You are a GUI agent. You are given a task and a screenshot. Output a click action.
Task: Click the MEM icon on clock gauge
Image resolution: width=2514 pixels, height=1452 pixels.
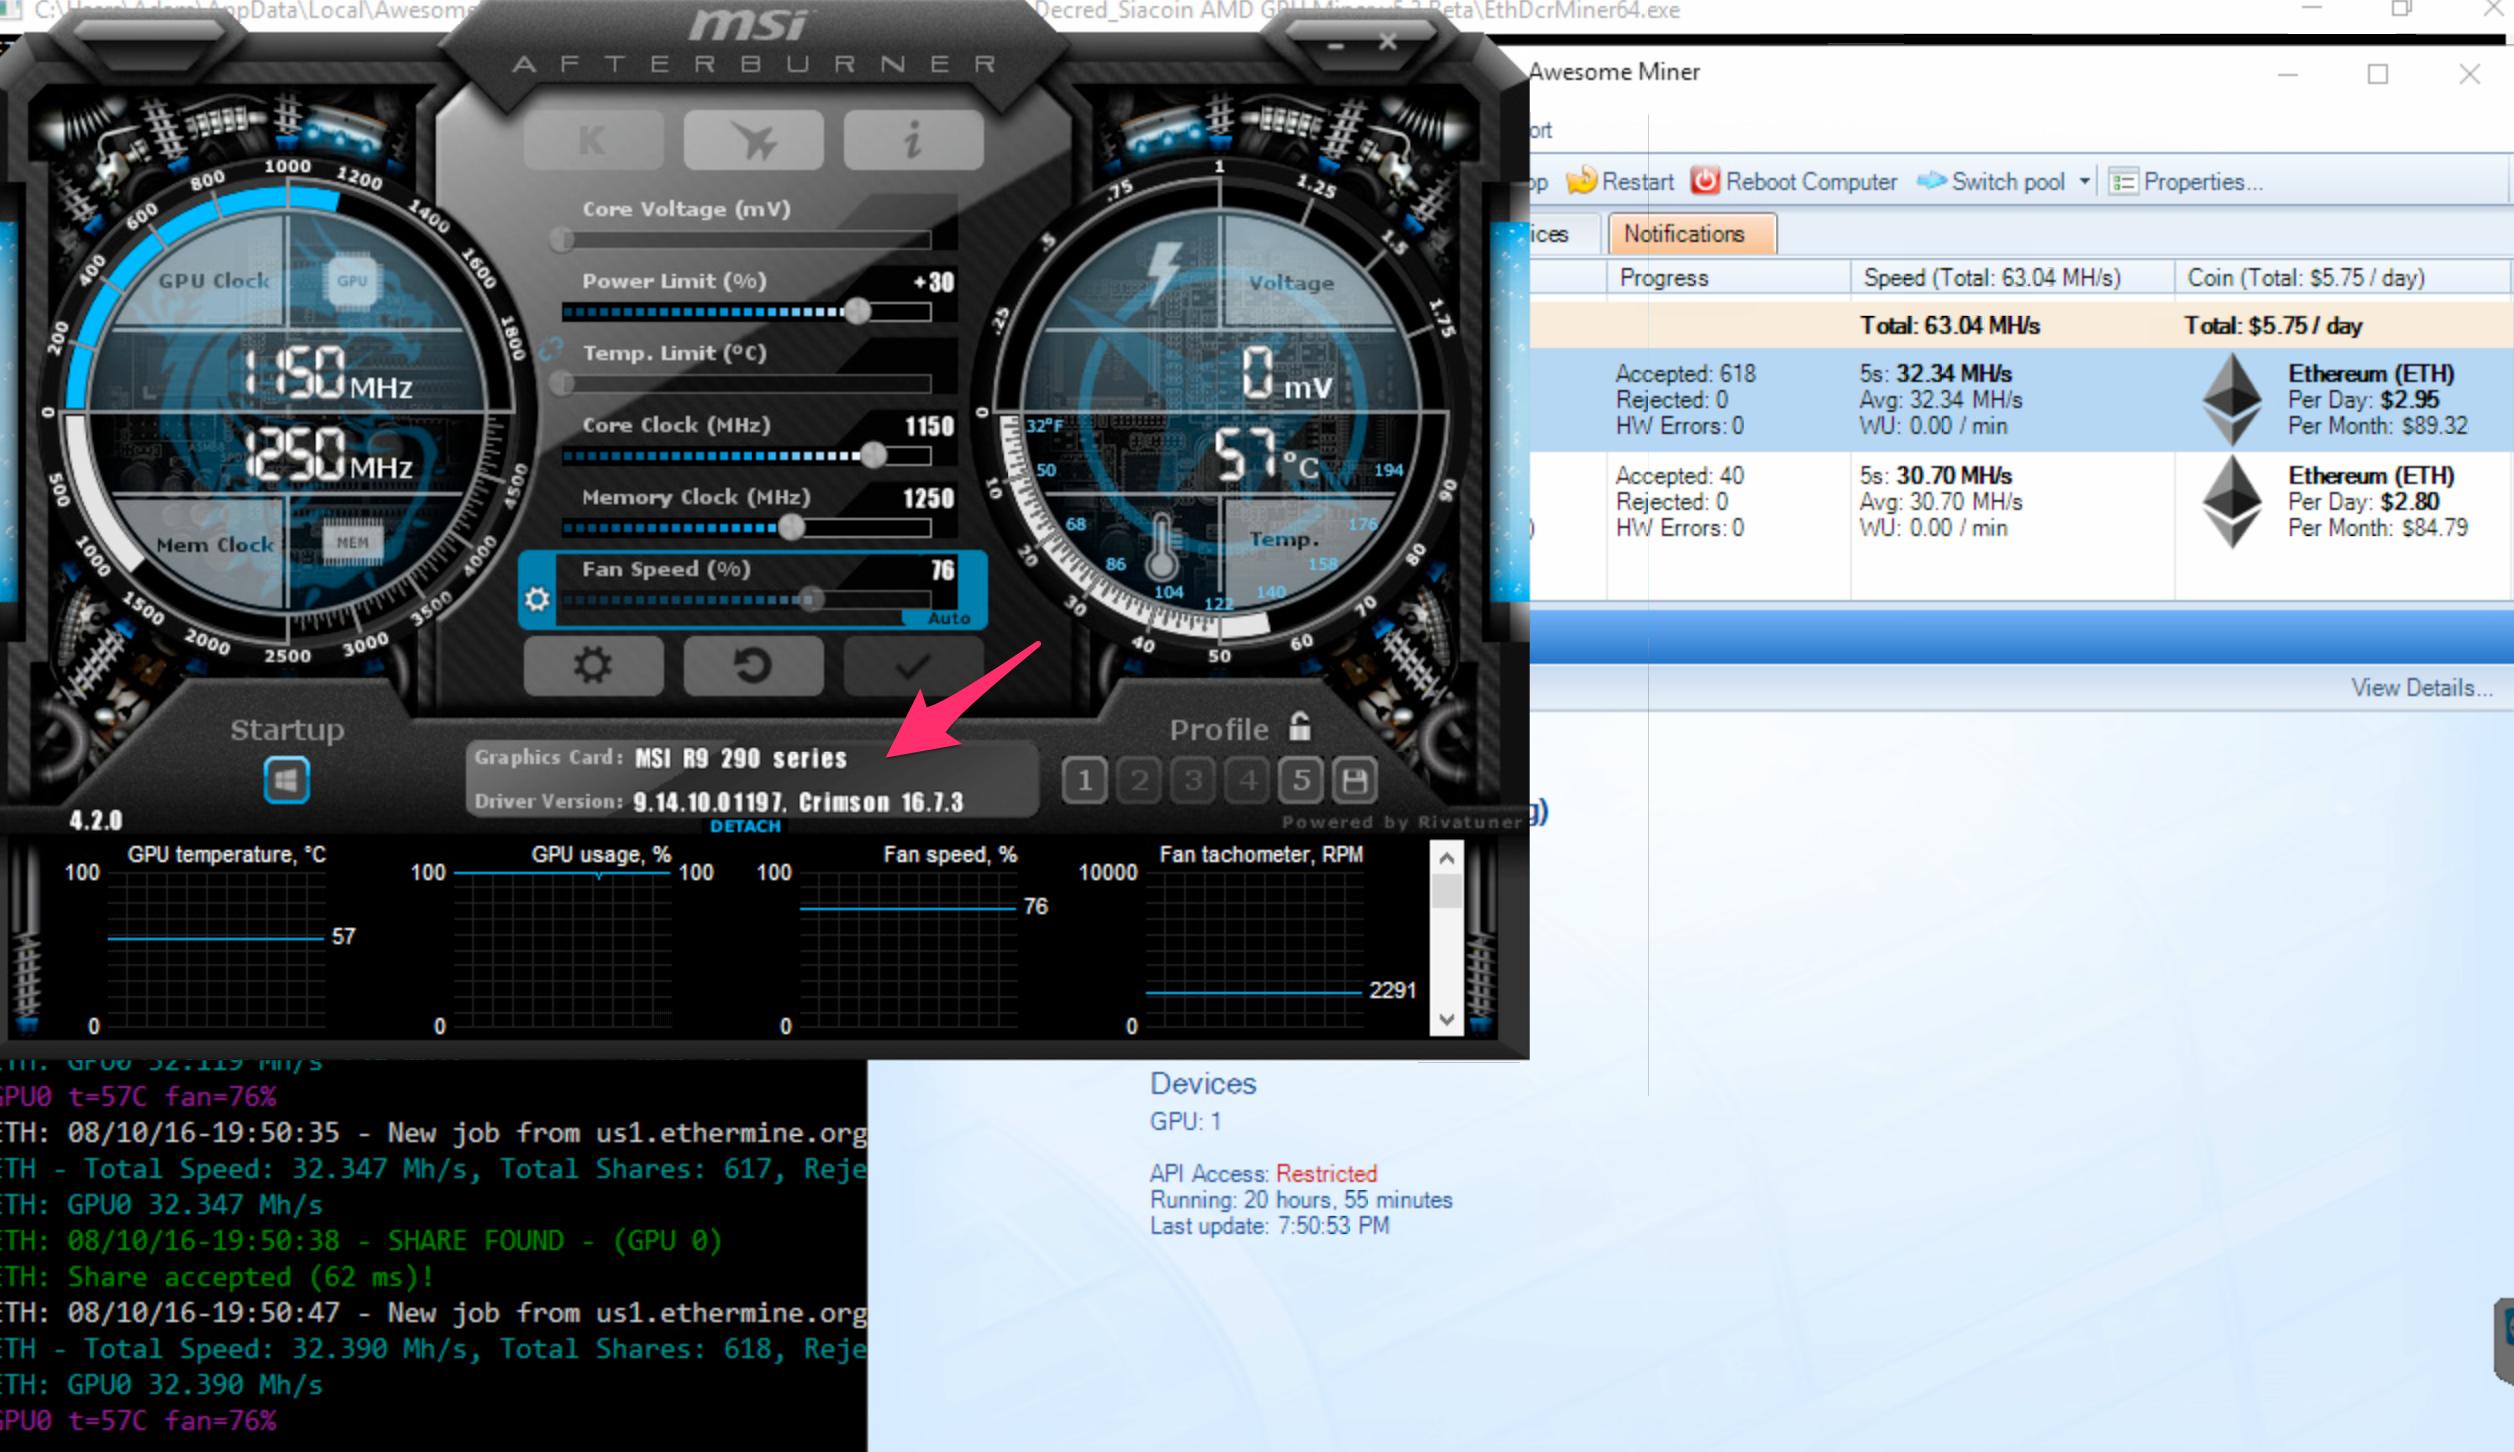tap(352, 542)
